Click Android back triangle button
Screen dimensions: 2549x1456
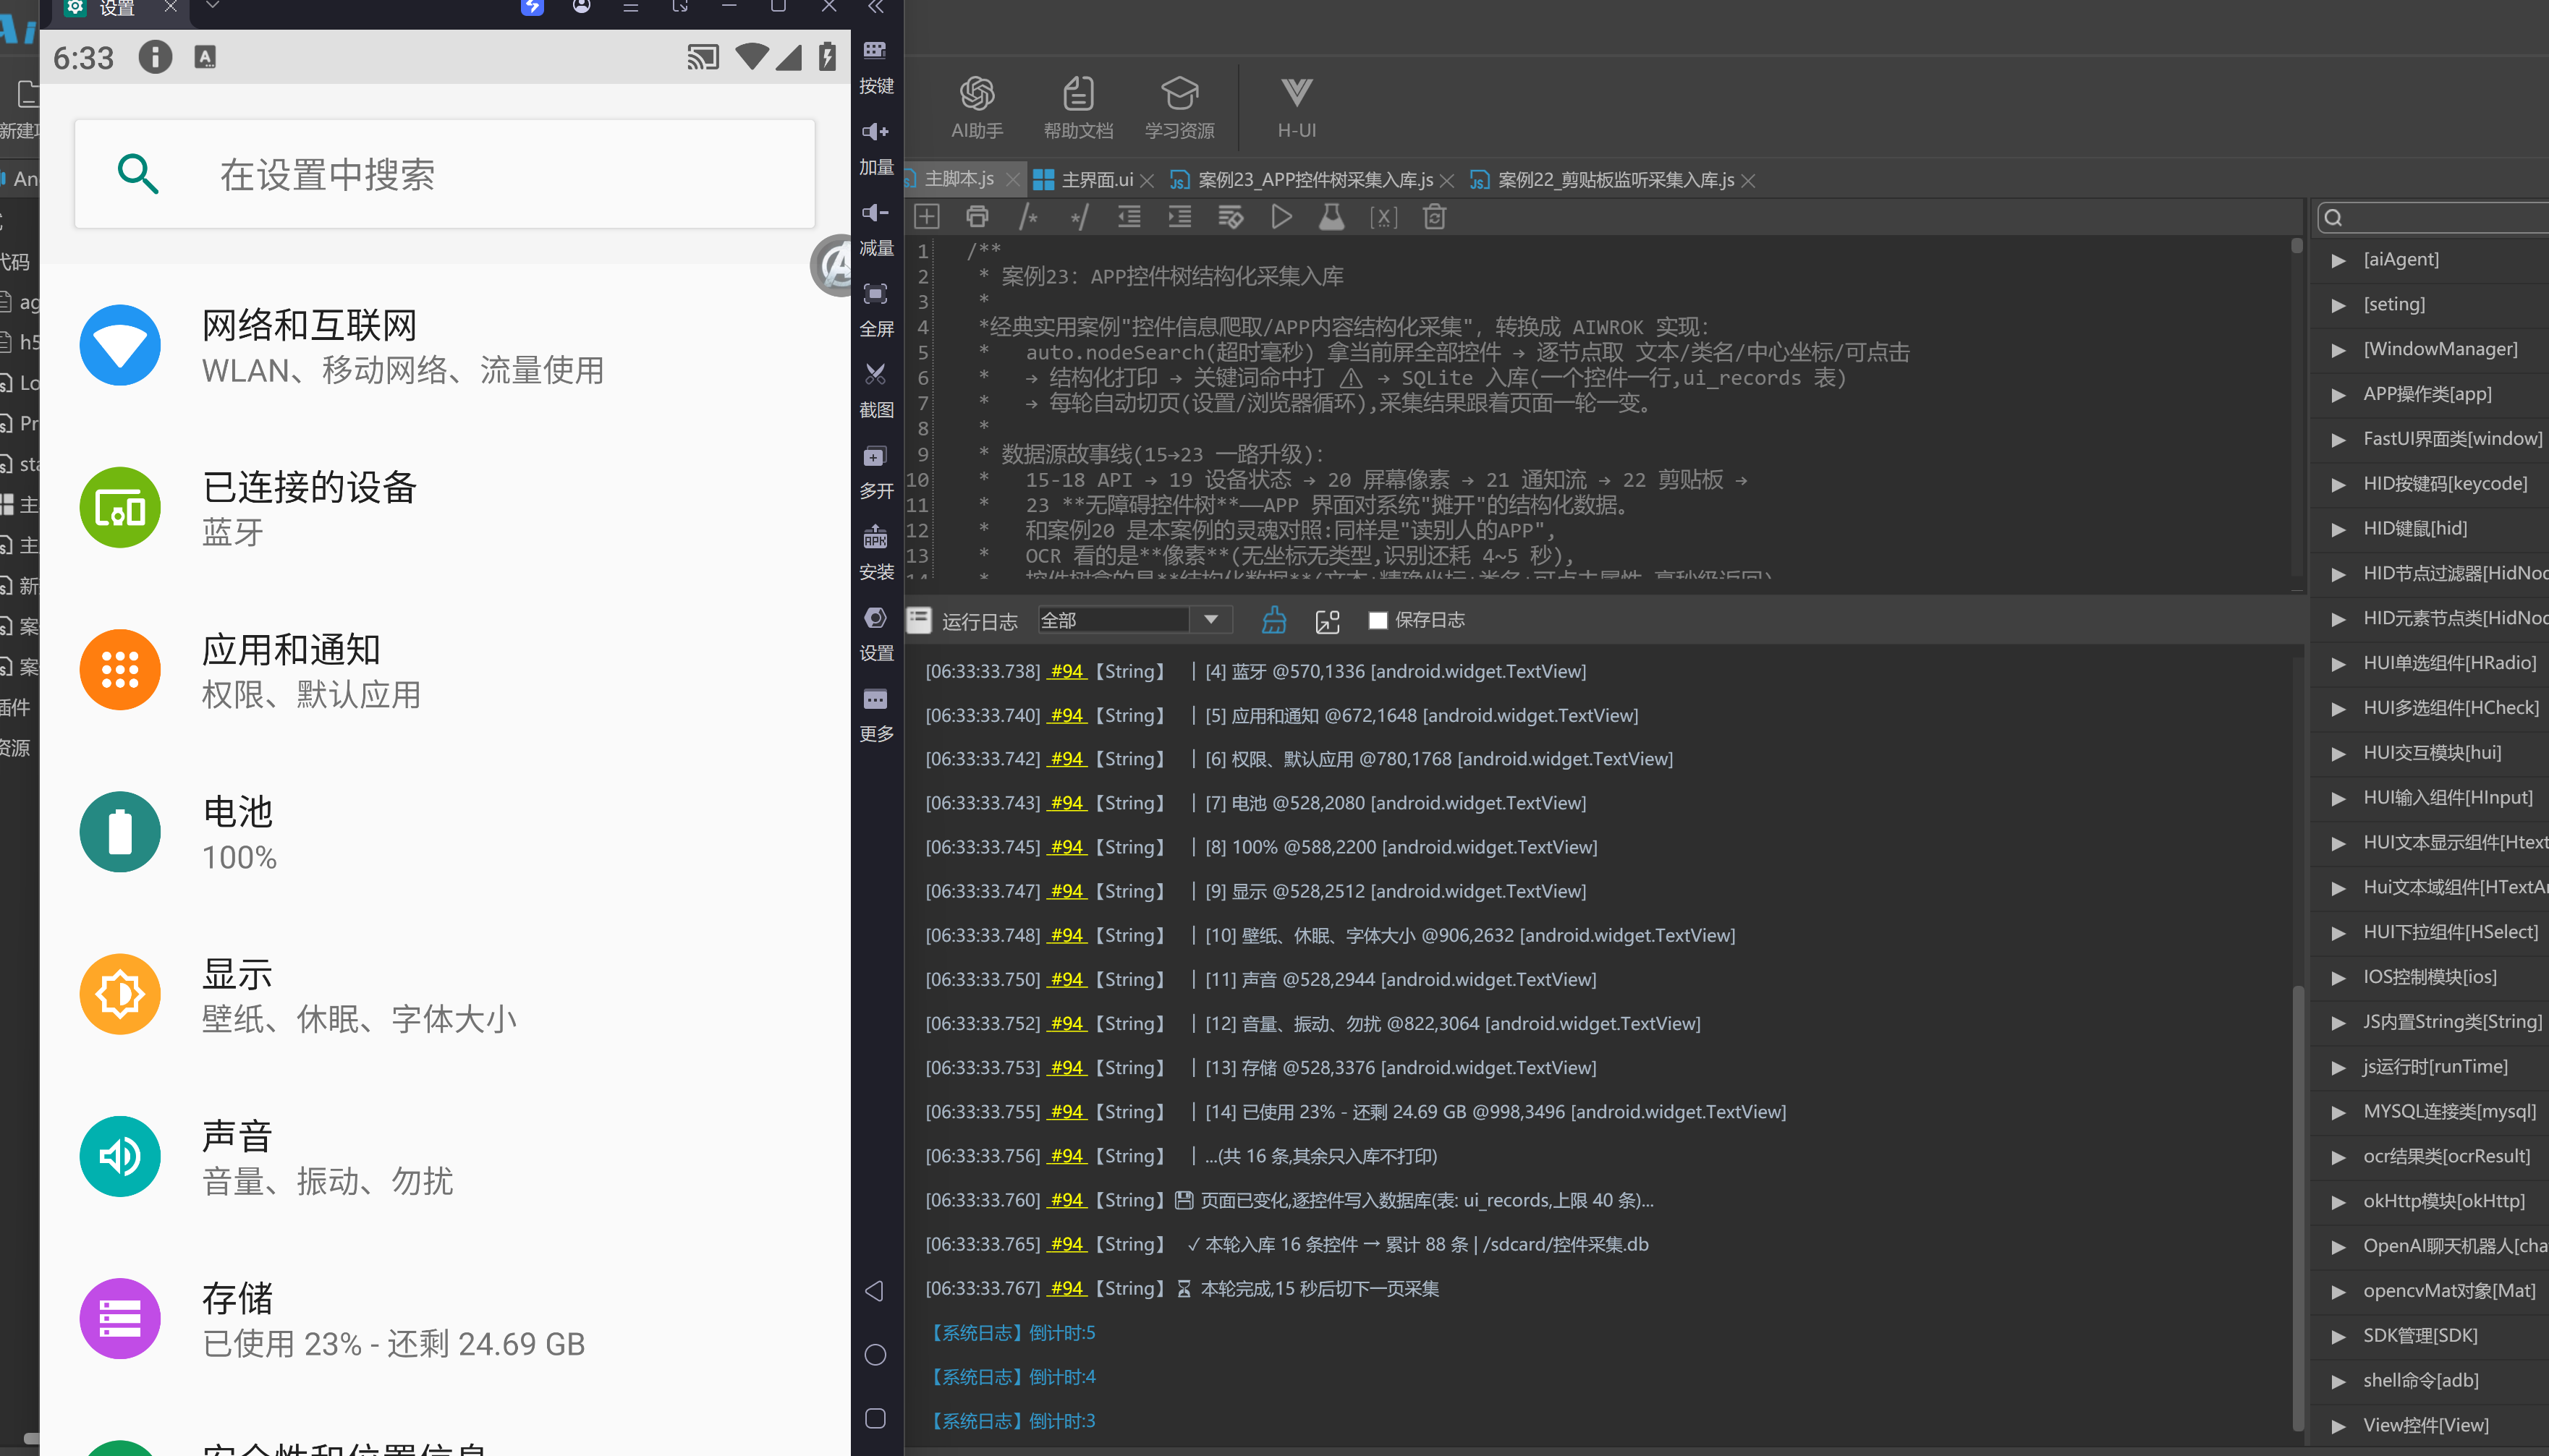click(x=874, y=1291)
